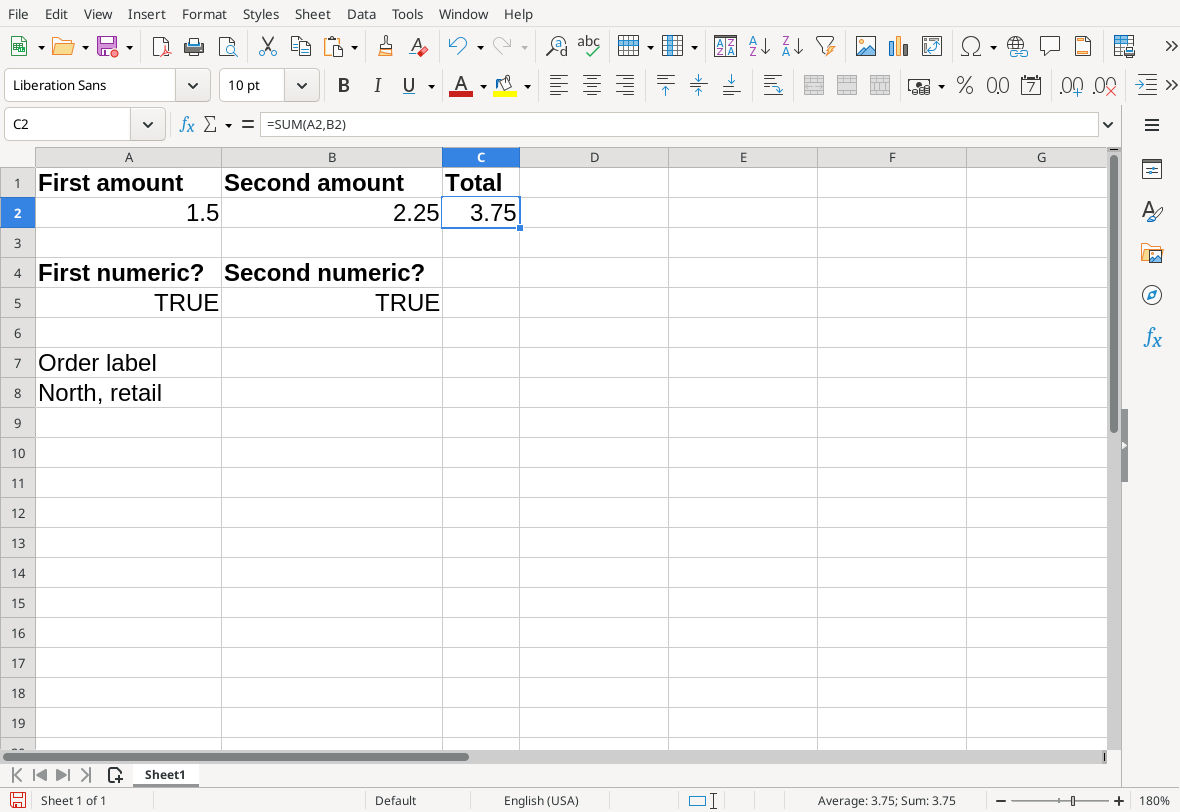Toggle underline formatting
Viewport: 1180px width, 812px height.
[409, 86]
